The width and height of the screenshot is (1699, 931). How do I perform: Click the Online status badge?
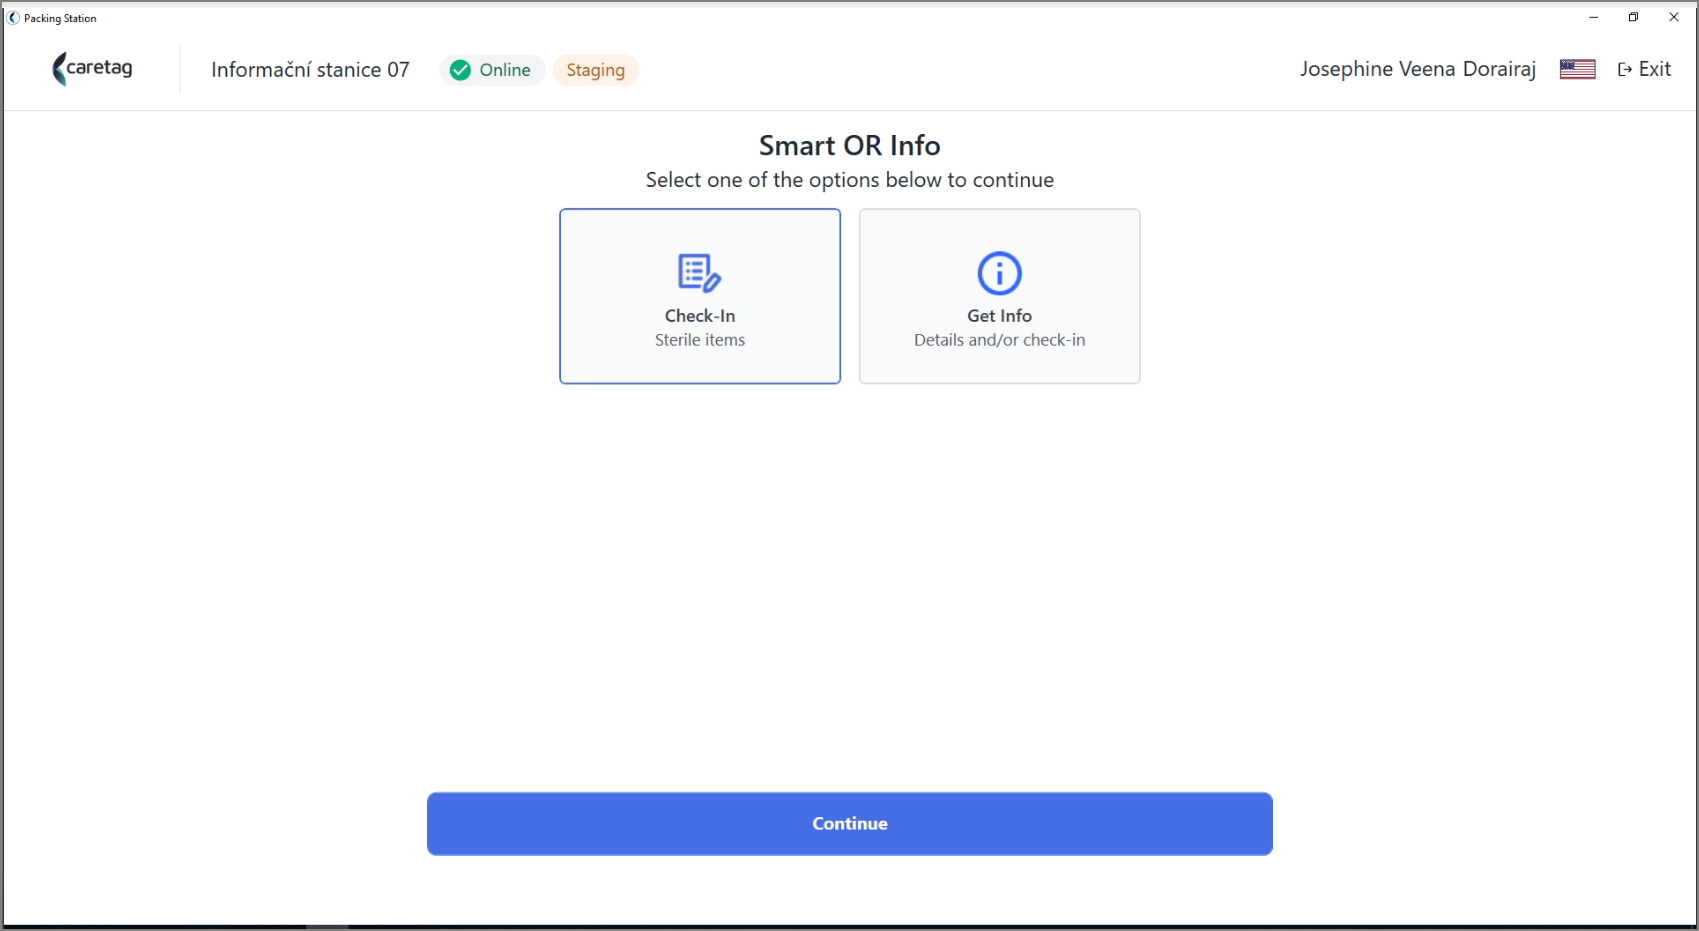coord(492,70)
